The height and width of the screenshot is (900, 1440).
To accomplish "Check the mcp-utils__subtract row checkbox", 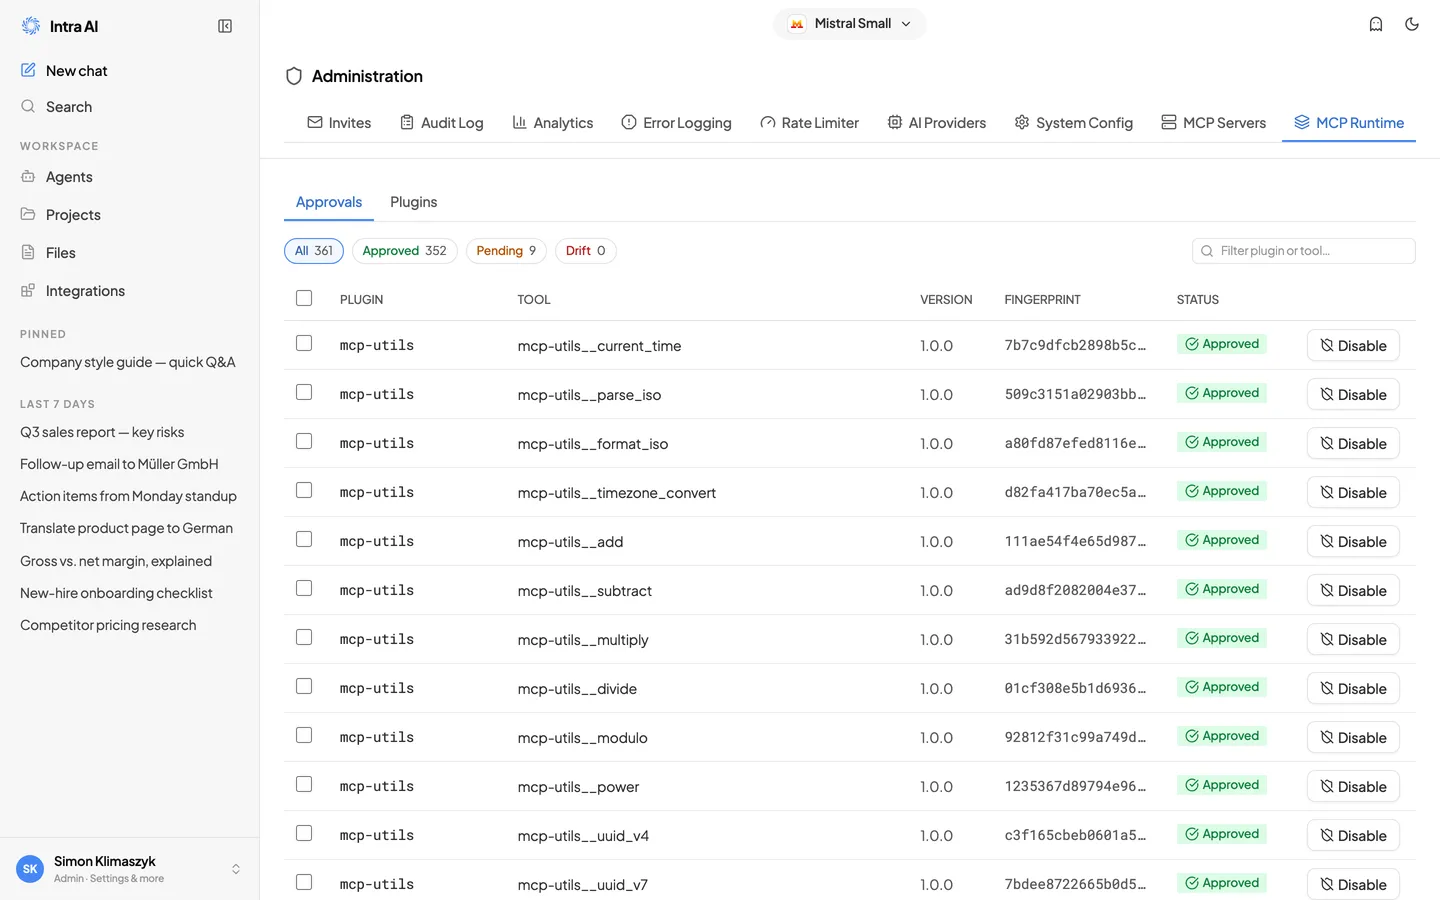I will pyautogui.click(x=304, y=588).
